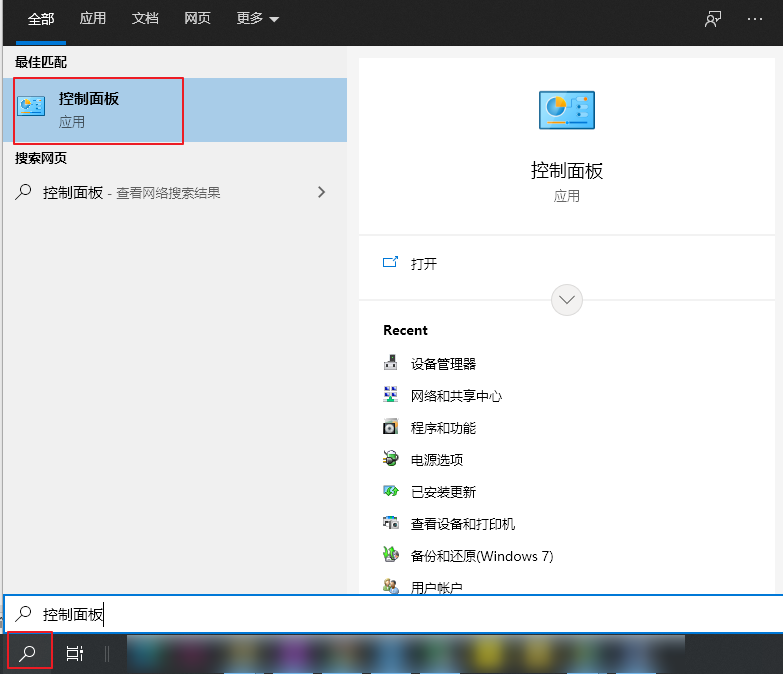Expand actions with the circular chevron button
Viewport: 783px width, 674px height.
tap(567, 300)
